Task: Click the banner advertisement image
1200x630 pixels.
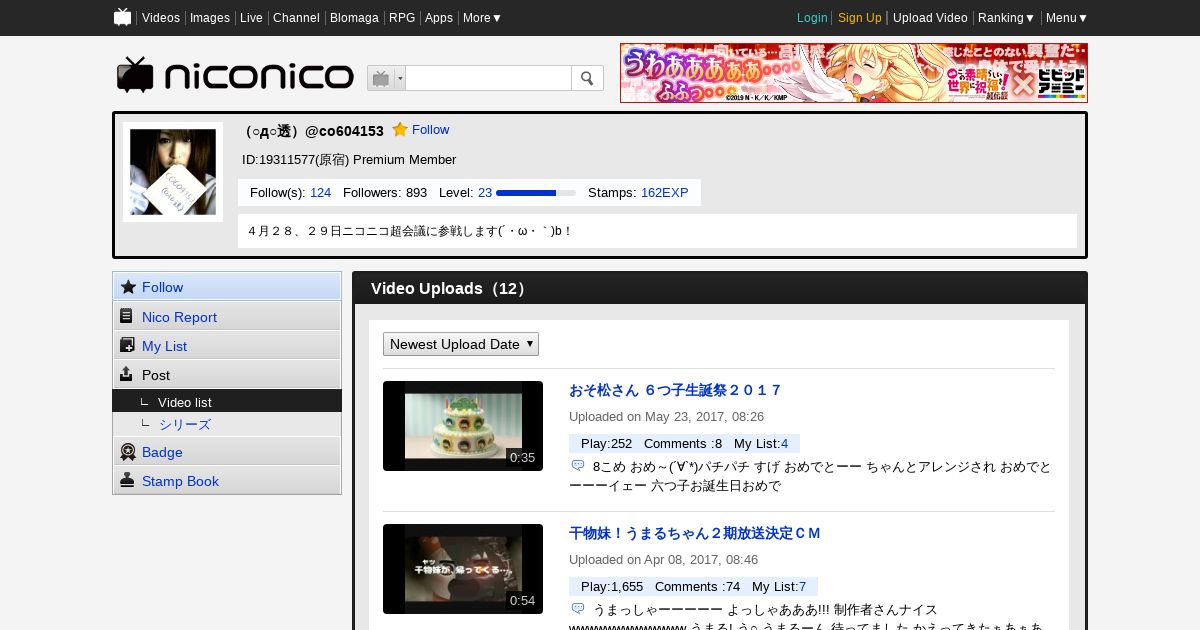Action: [853, 73]
